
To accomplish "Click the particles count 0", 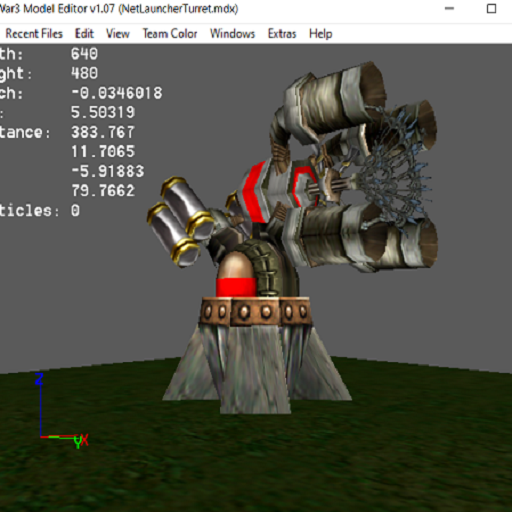I will click(75, 211).
